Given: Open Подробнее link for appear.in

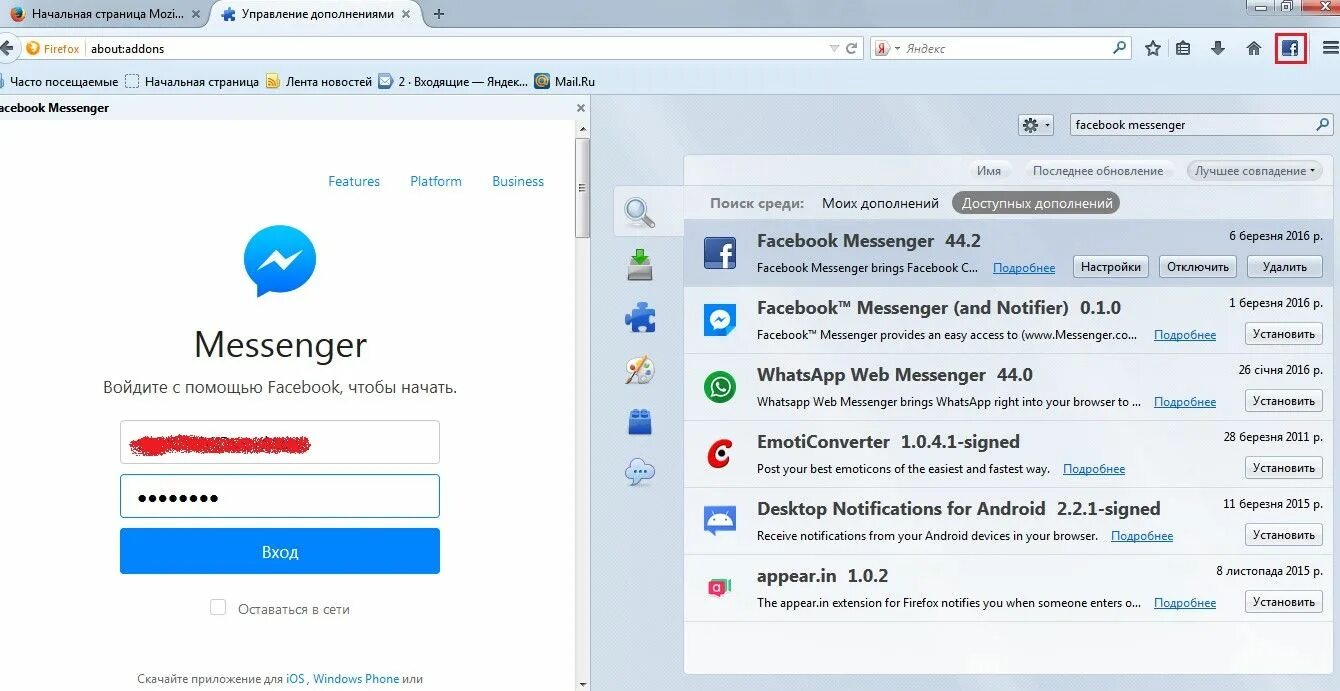Looking at the screenshot, I should [x=1185, y=603].
